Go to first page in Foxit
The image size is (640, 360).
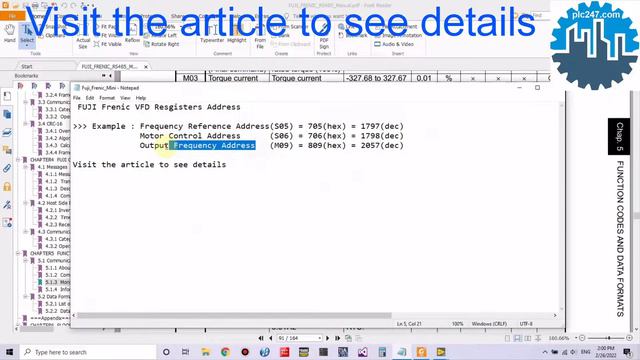pyautogui.click(x=261, y=338)
